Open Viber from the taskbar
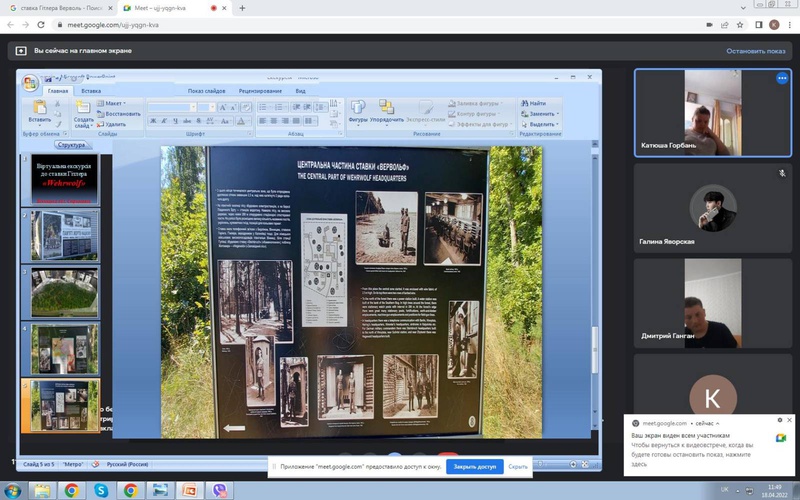800x500 pixels. (x=219, y=490)
